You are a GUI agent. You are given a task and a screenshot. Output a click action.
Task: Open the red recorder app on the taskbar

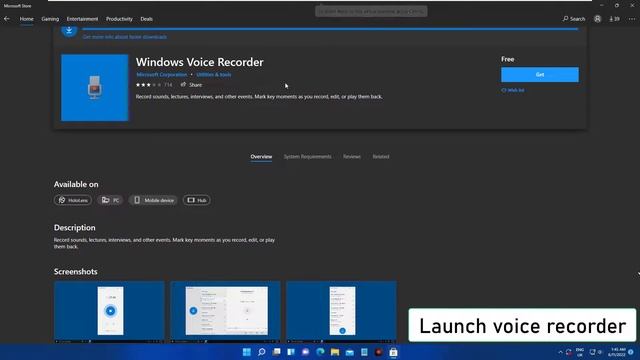click(x=378, y=352)
